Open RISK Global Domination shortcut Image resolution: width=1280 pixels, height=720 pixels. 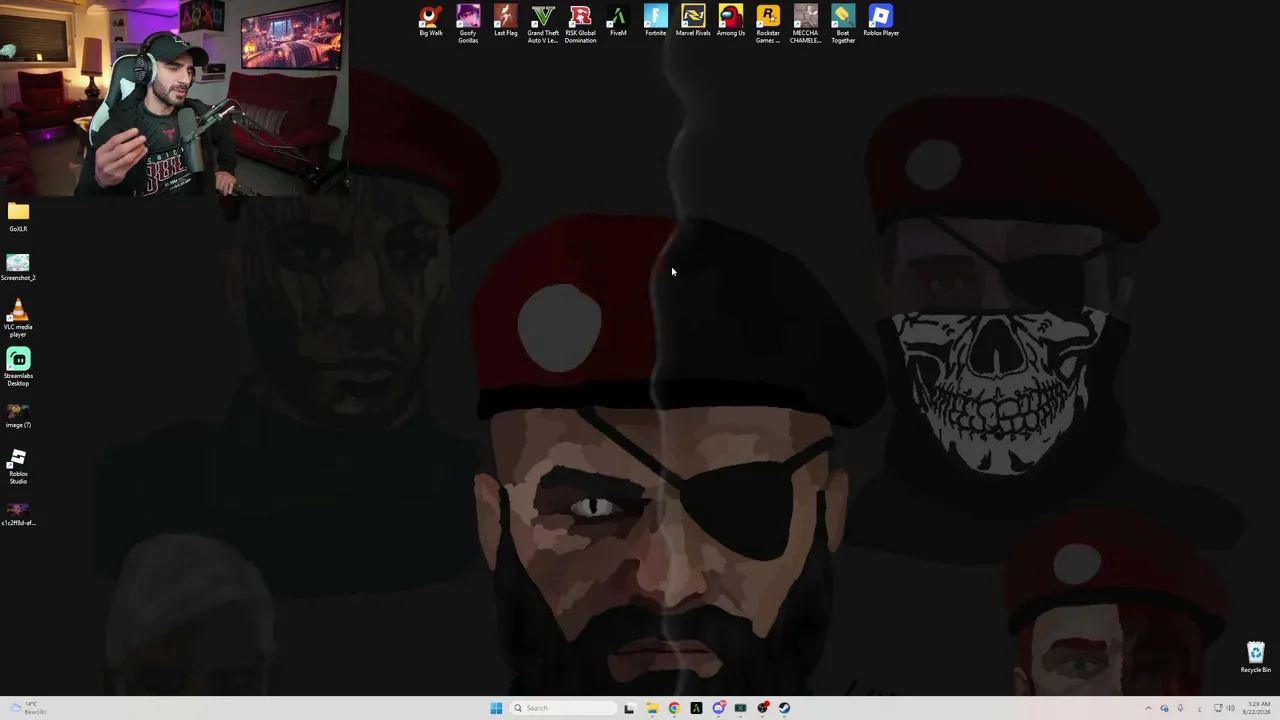pyautogui.click(x=580, y=24)
